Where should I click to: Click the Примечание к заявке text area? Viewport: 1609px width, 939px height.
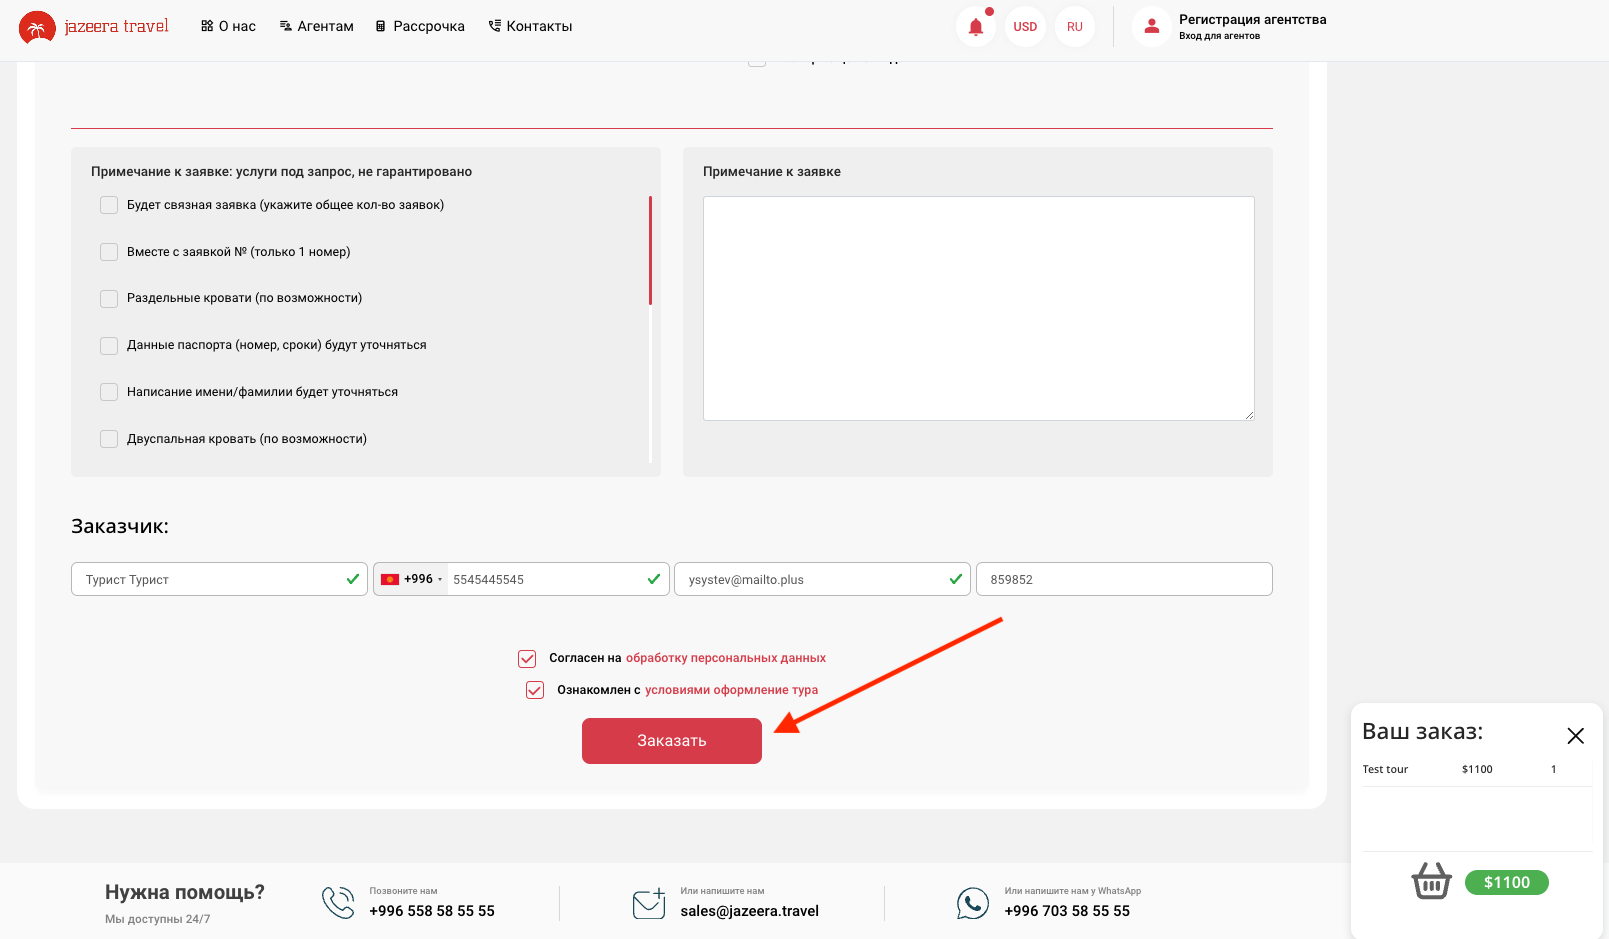[978, 308]
